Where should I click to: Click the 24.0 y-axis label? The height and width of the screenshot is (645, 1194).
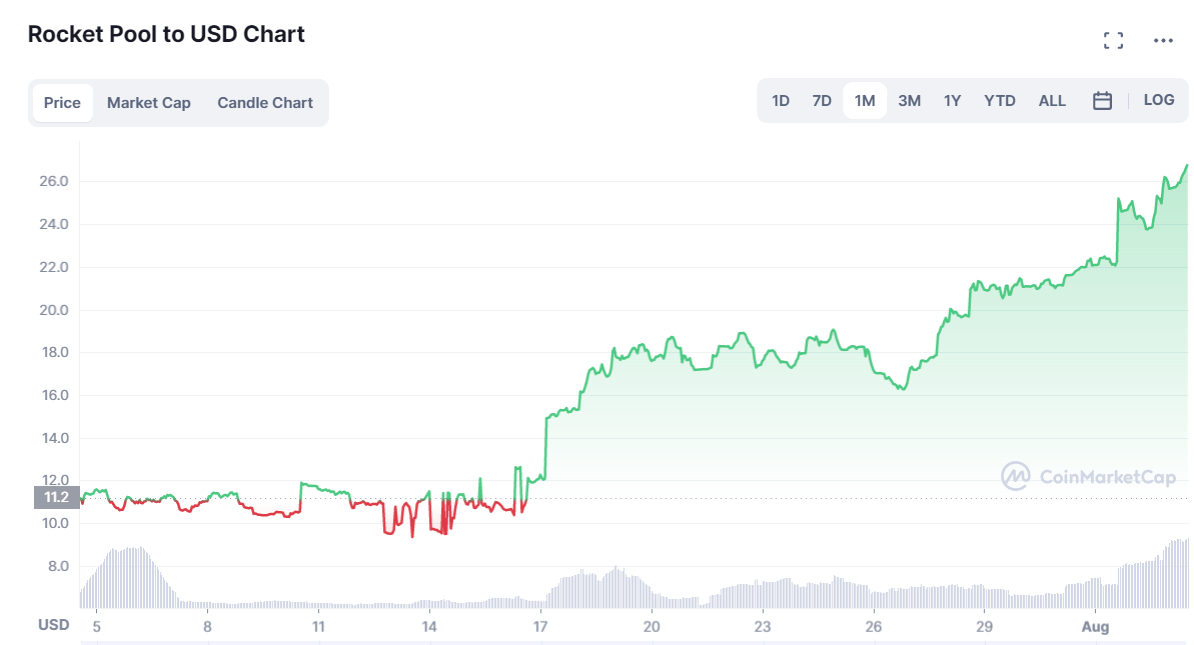click(x=54, y=224)
